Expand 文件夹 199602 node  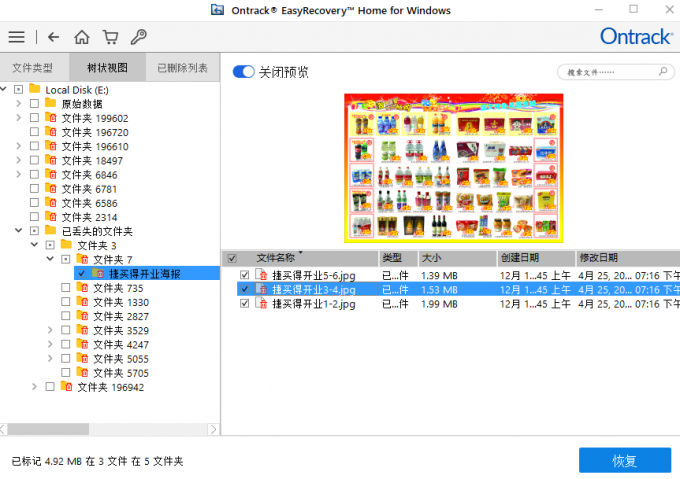[18, 118]
